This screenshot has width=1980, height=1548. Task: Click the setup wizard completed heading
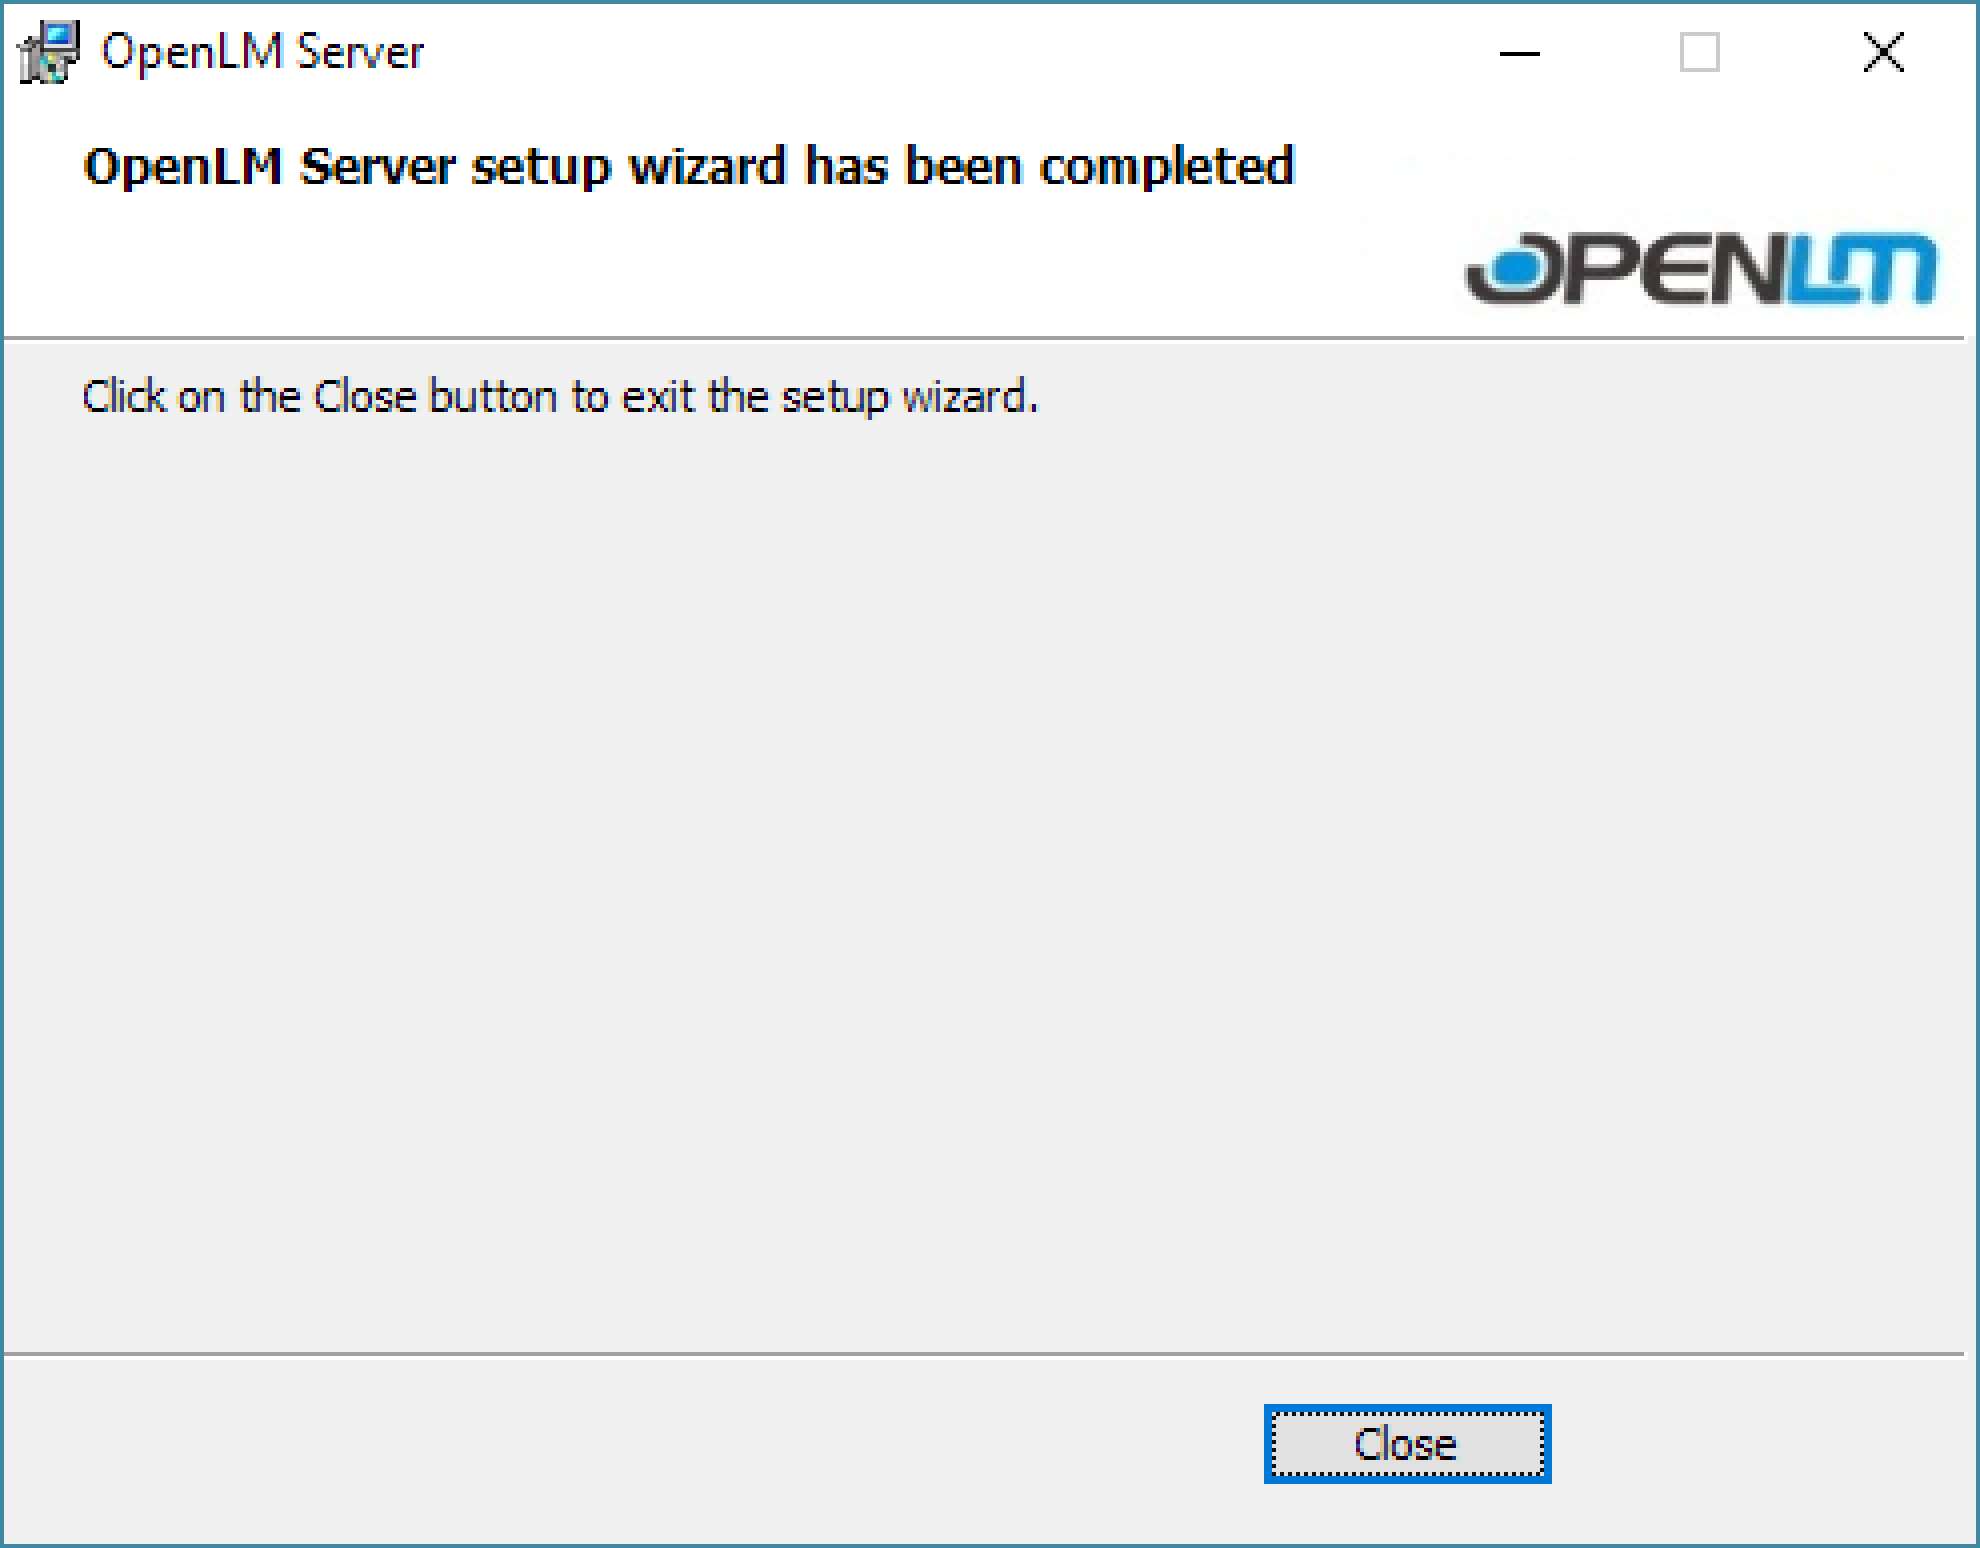point(688,166)
